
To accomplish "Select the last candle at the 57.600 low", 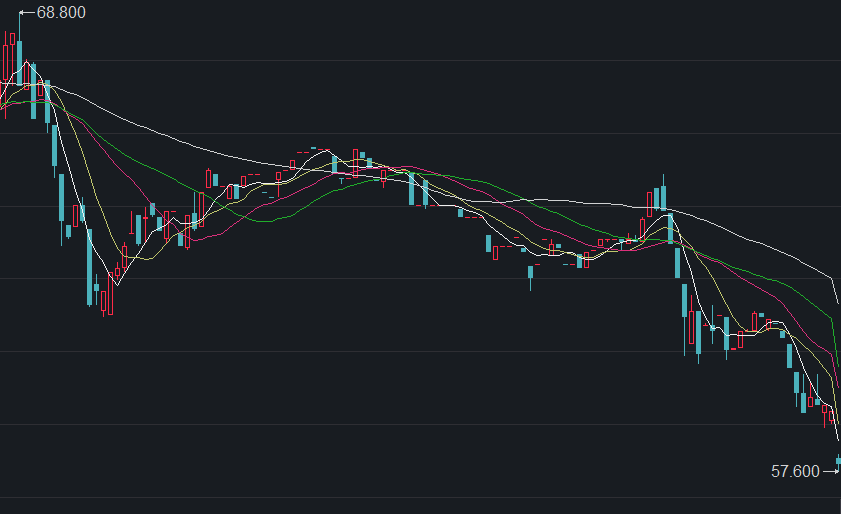I will (x=838, y=460).
